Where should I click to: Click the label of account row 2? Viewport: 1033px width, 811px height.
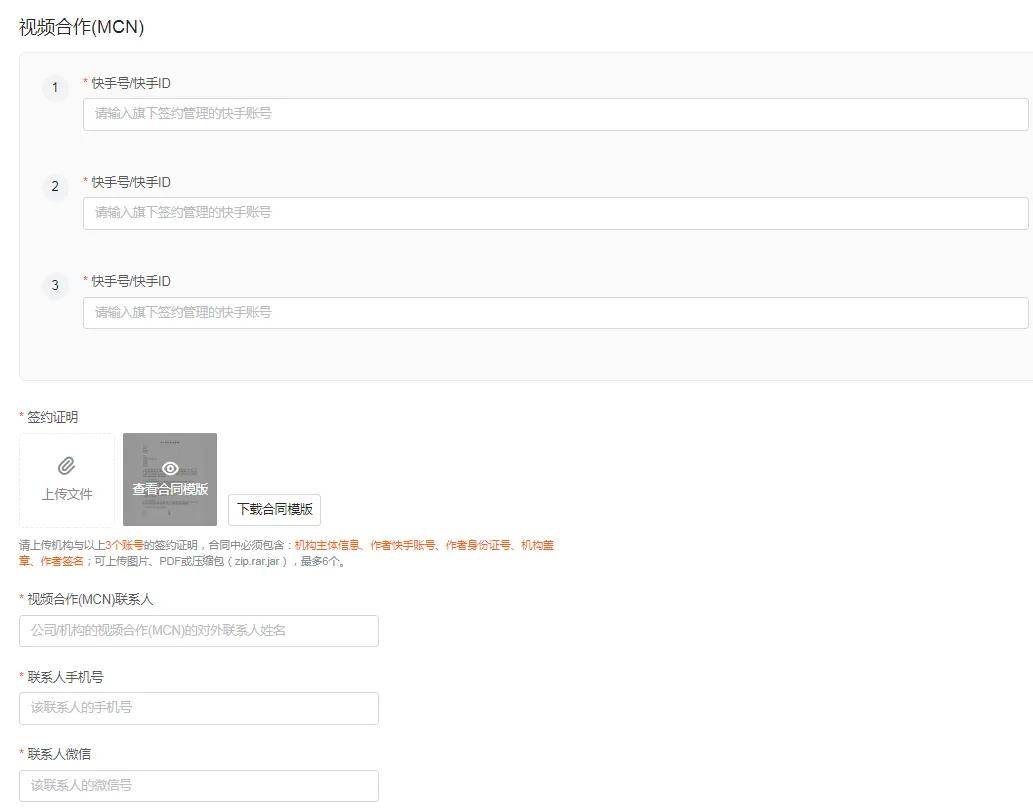coord(130,182)
